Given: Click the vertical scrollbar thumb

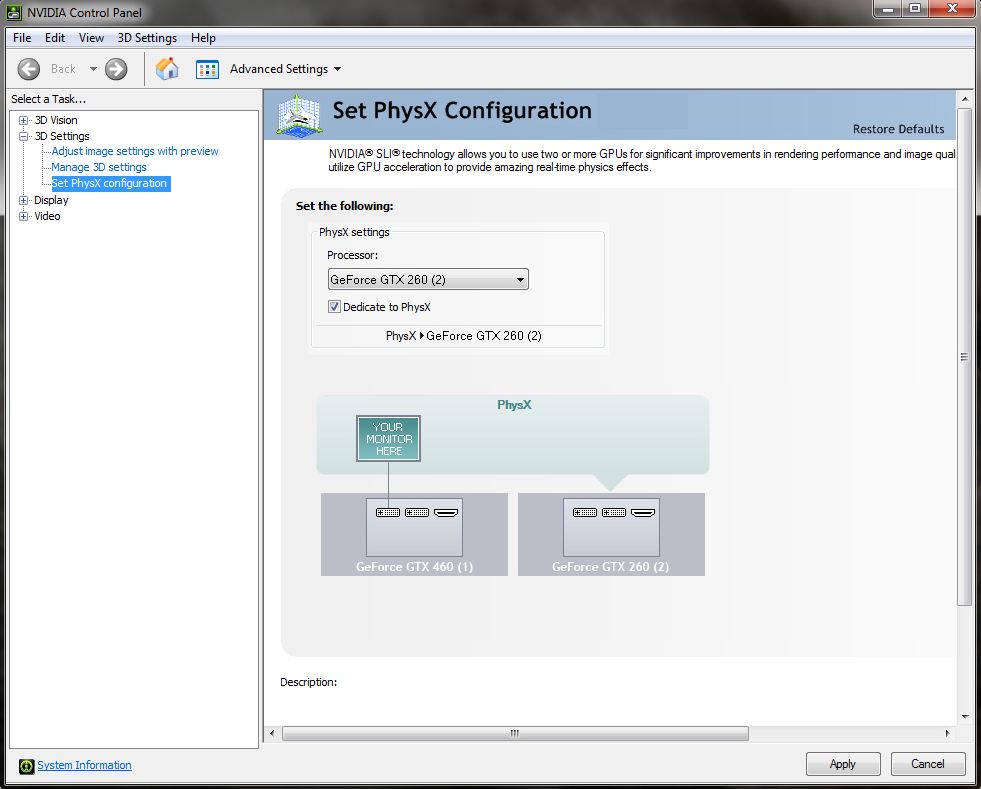Looking at the screenshot, I should (964, 357).
